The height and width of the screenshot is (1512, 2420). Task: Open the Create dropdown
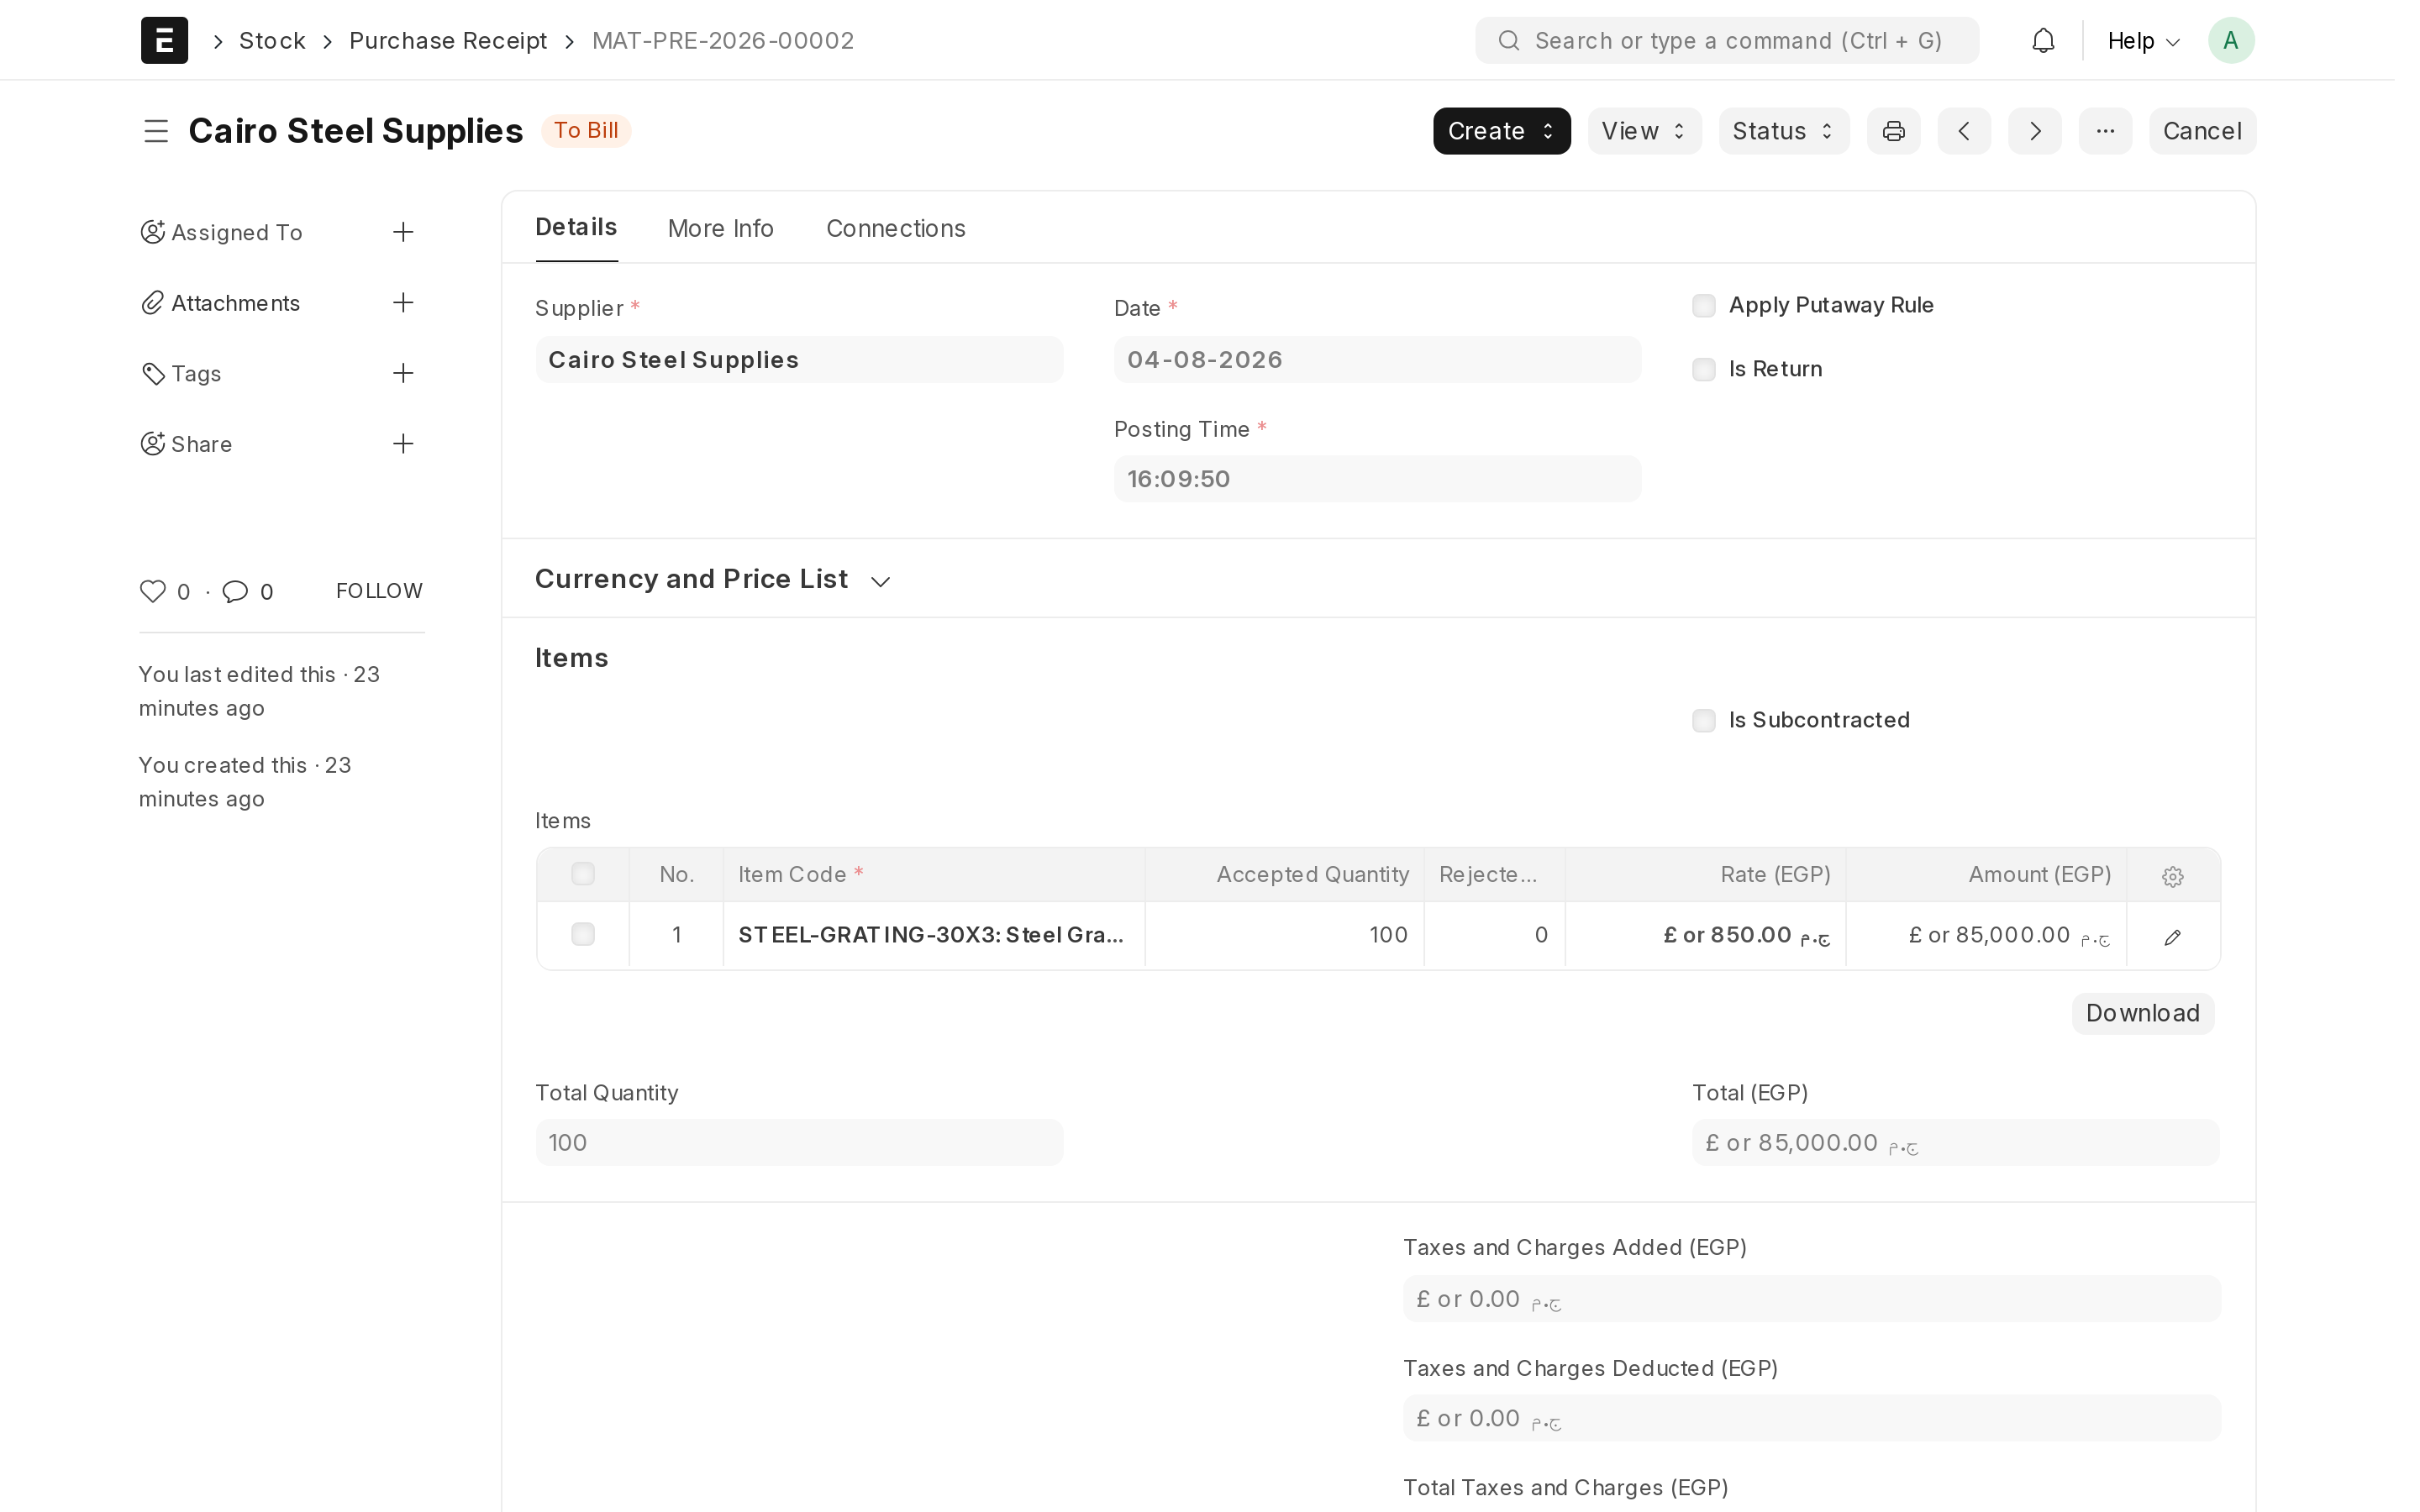pos(1501,131)
